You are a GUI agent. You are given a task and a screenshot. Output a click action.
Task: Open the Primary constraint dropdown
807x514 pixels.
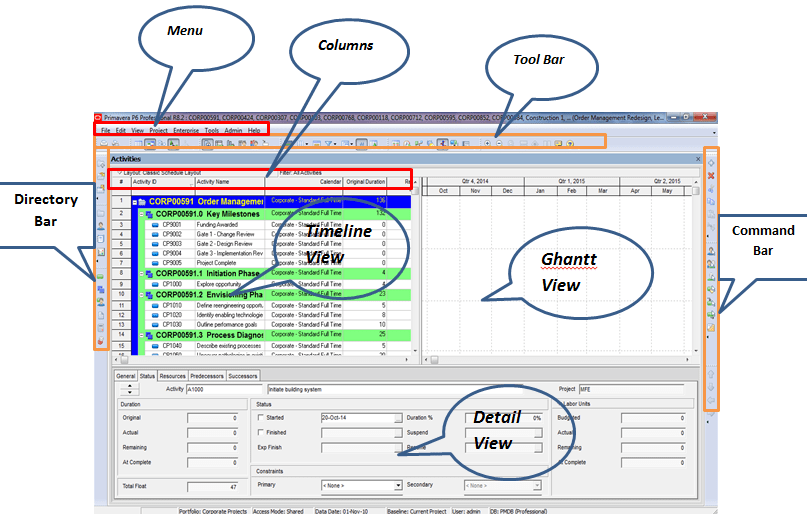tap(398, 485)
